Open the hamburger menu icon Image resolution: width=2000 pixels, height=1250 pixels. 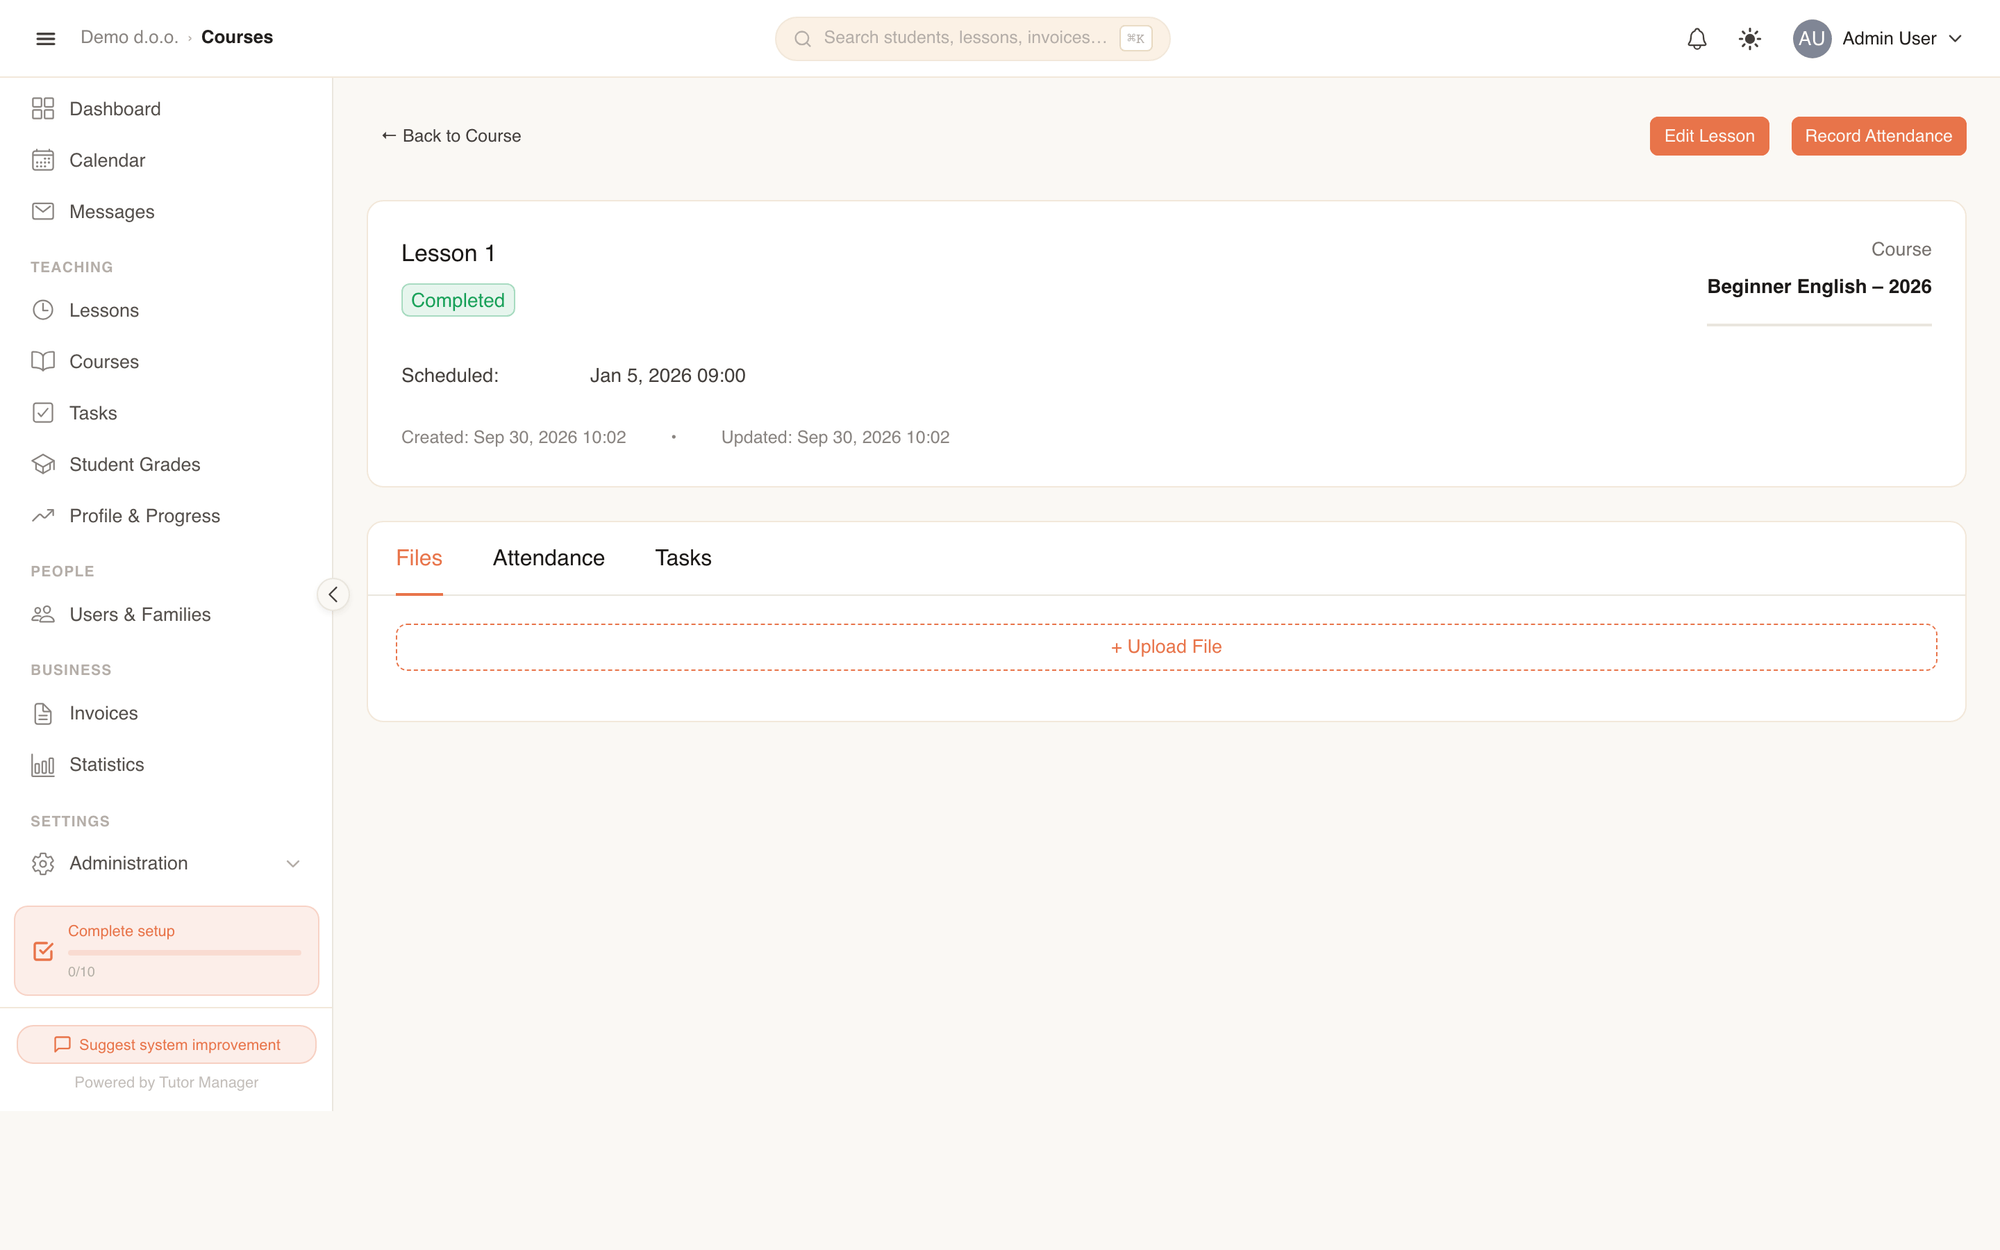[x=46, y=38]
